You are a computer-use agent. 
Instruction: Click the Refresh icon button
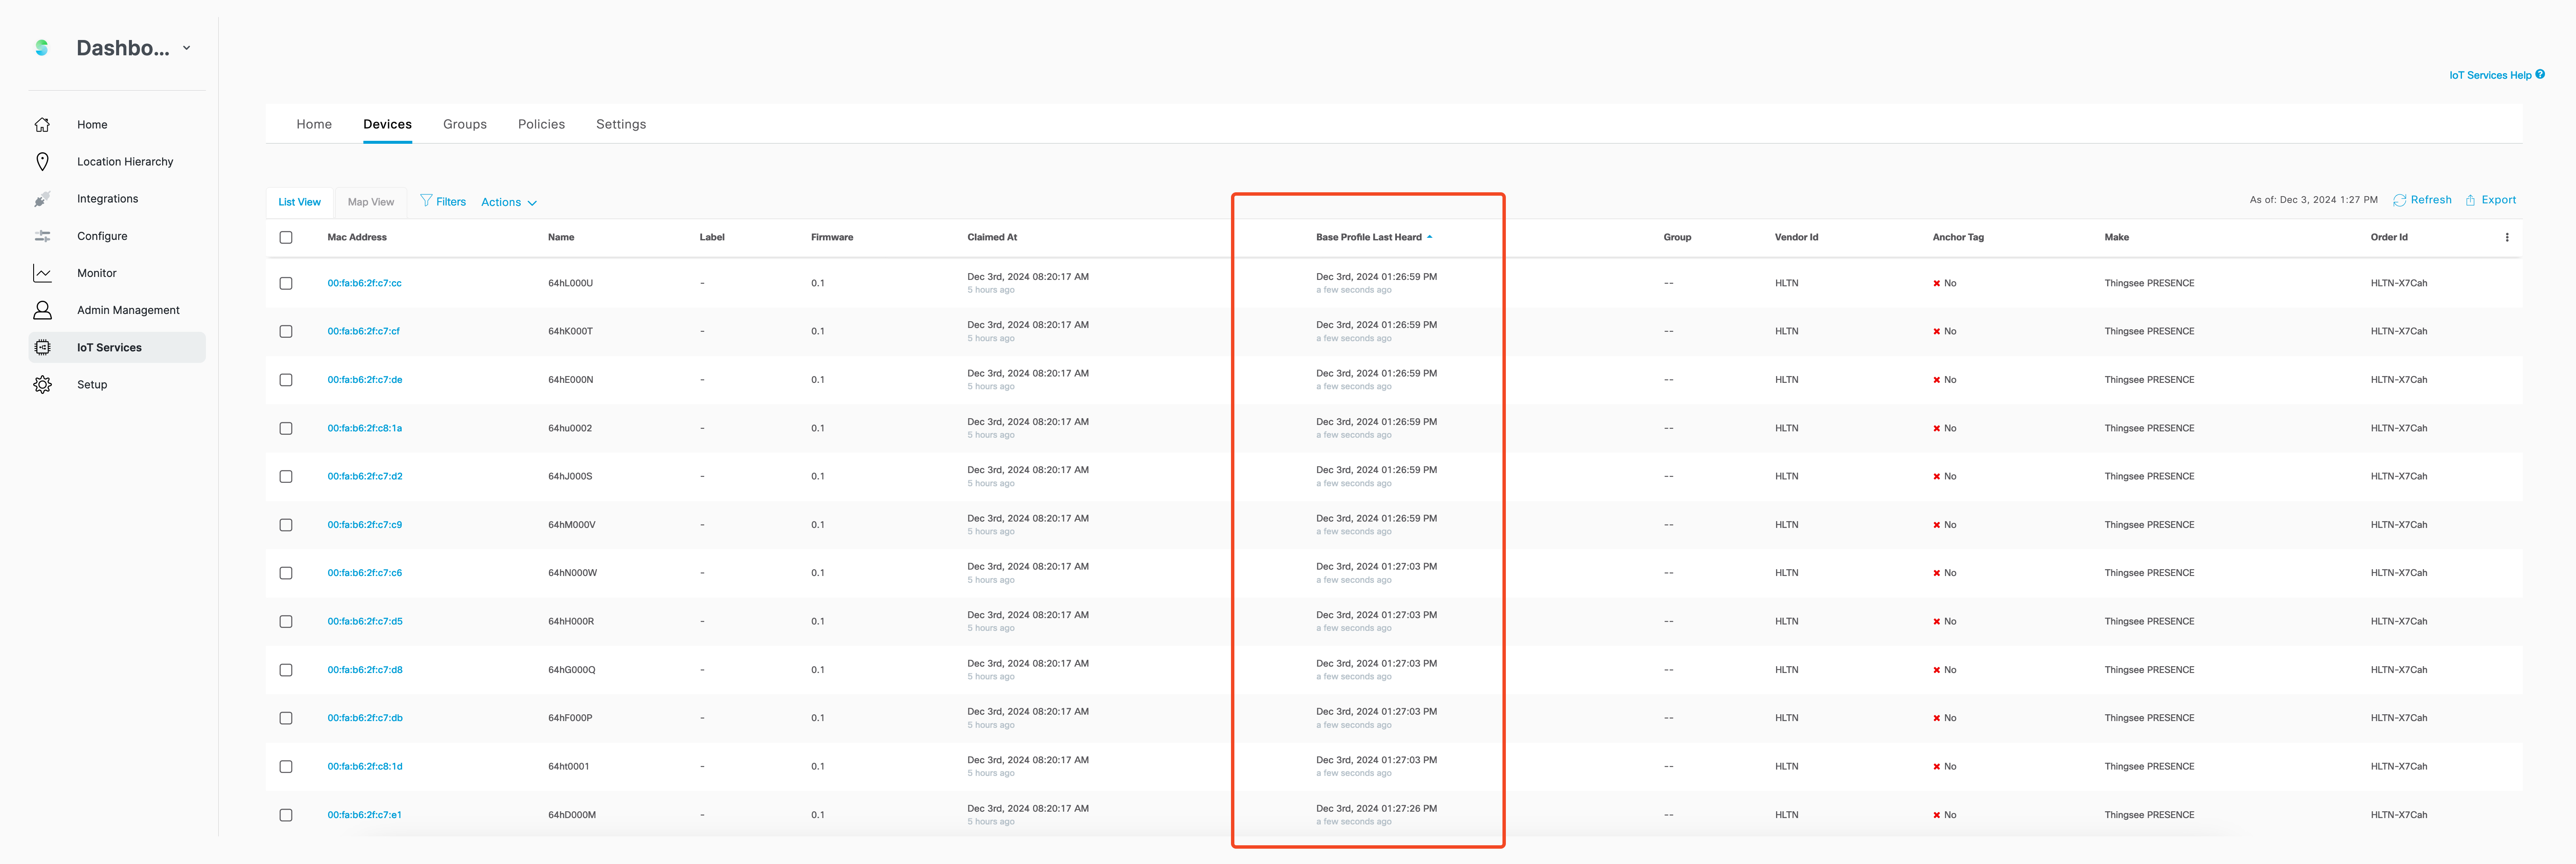point(2399,200)
